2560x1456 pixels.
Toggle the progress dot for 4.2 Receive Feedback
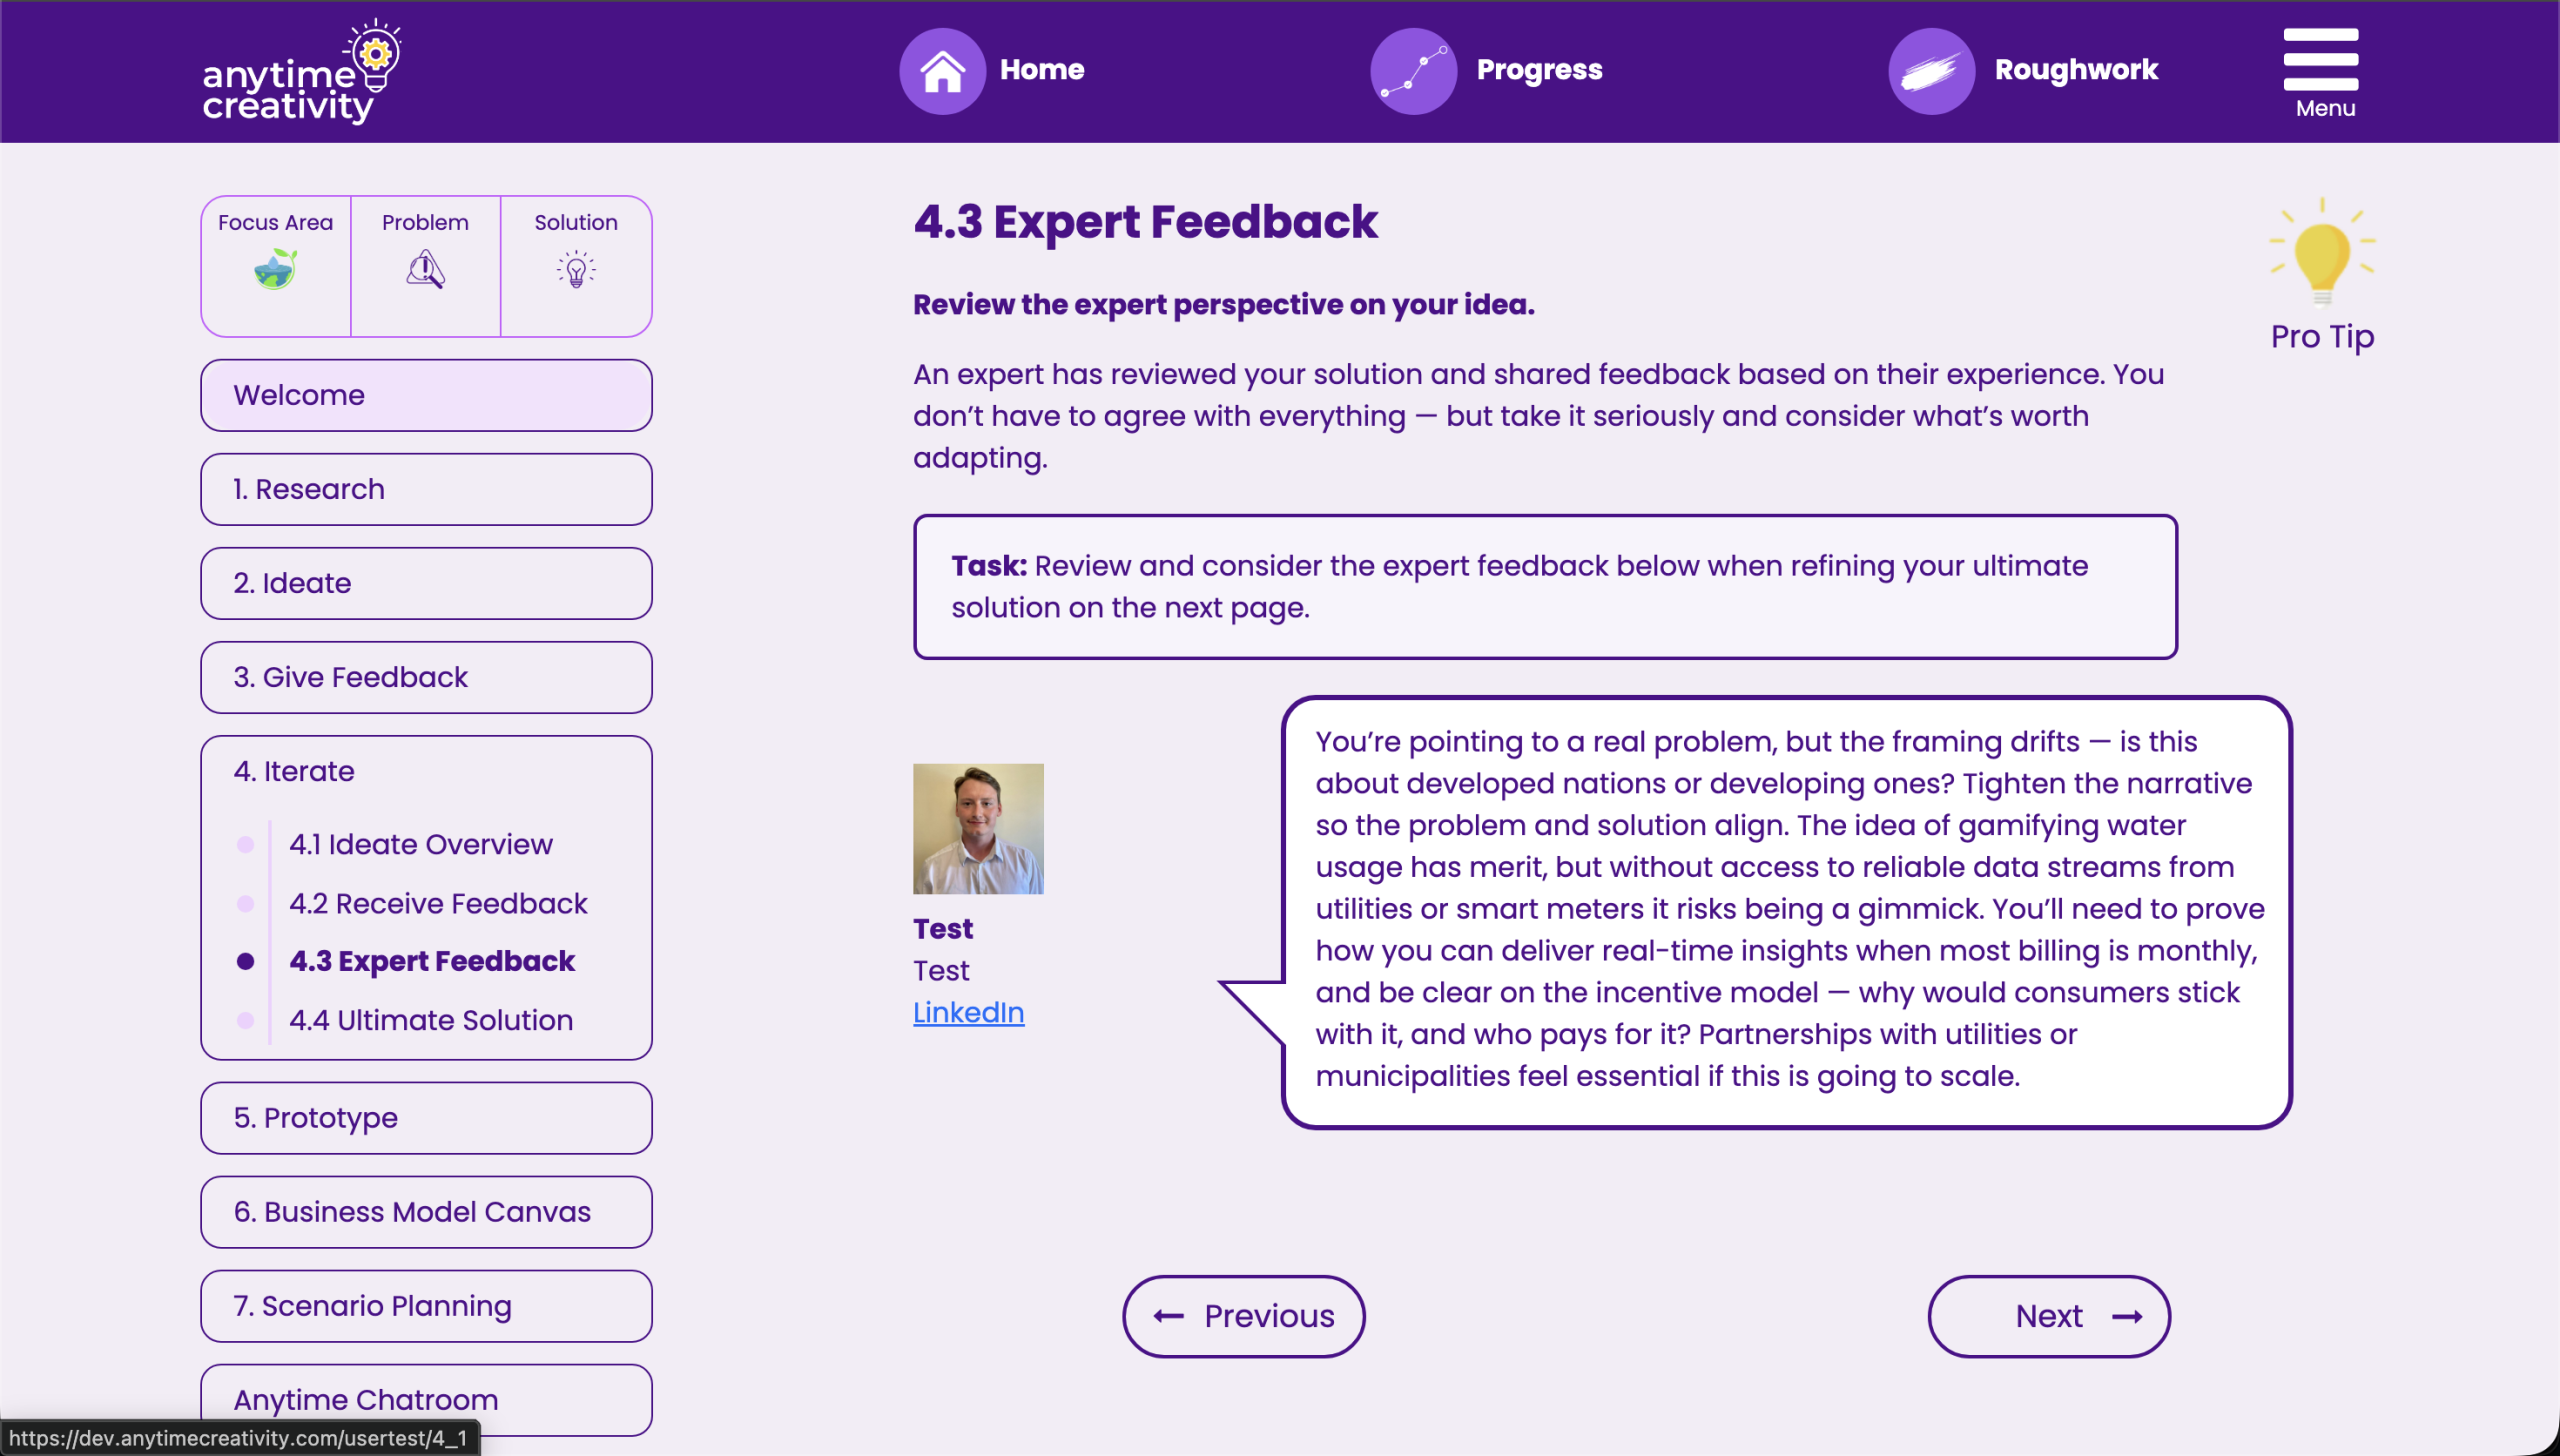[245, 903]
